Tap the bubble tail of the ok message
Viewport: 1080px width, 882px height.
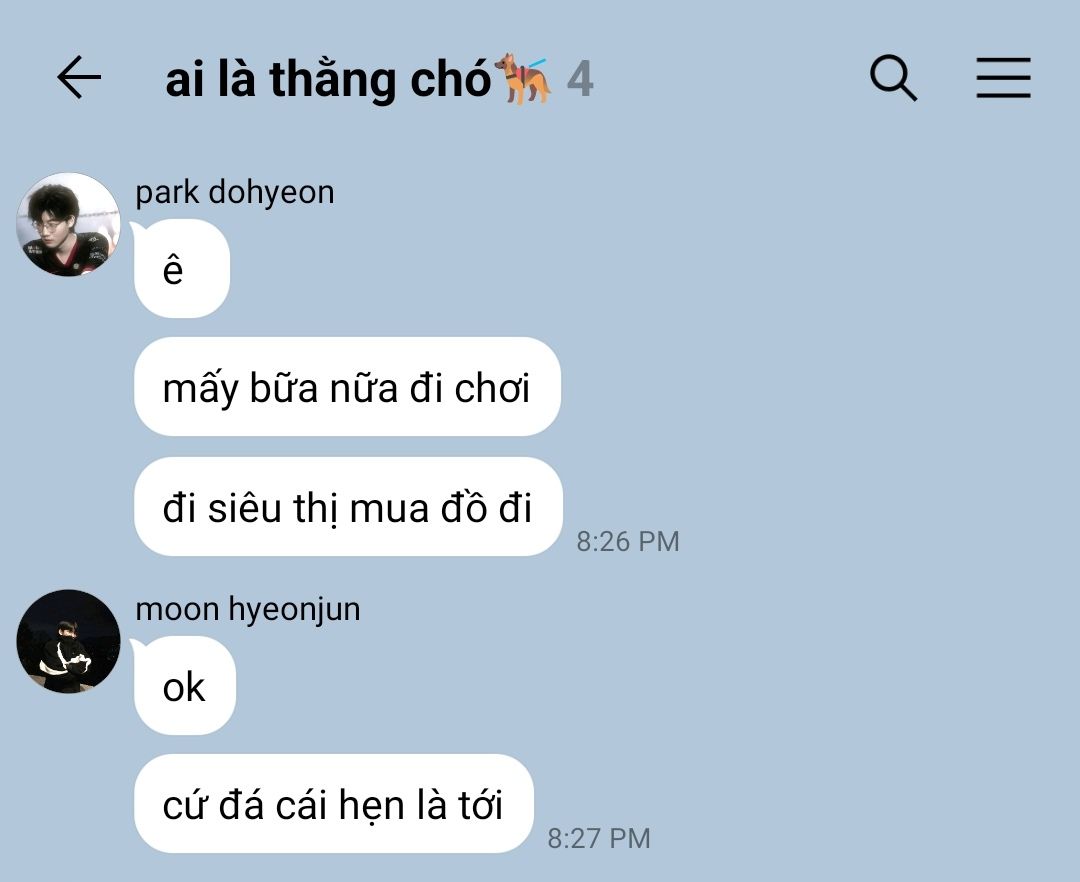(x=138, y=645)
